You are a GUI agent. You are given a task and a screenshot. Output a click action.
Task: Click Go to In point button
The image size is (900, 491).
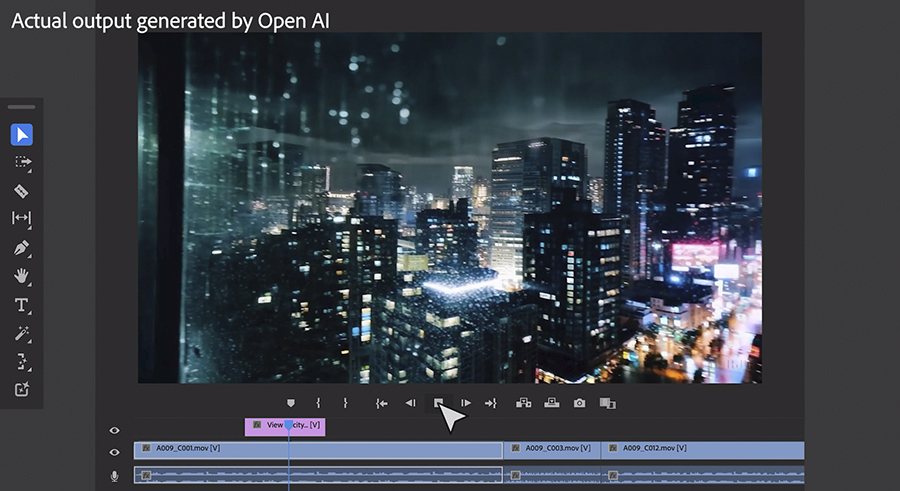(x=382, y=404)
